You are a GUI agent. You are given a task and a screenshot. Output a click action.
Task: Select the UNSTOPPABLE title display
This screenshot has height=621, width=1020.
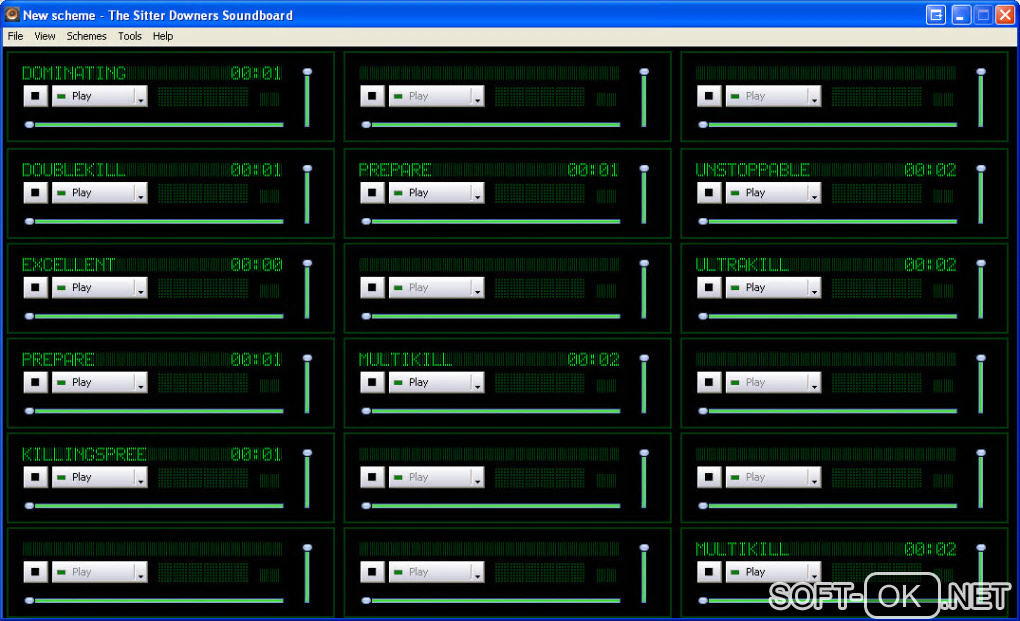coord(752,170)
